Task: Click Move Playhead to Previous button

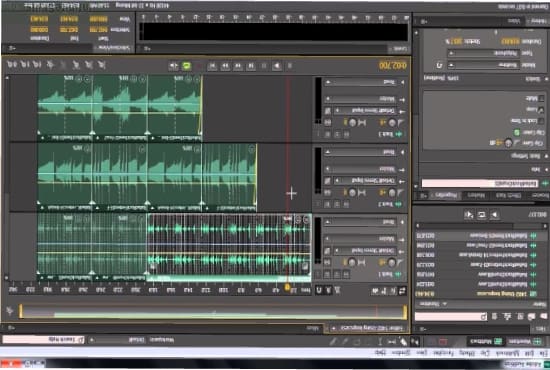Action: [251, 66]
